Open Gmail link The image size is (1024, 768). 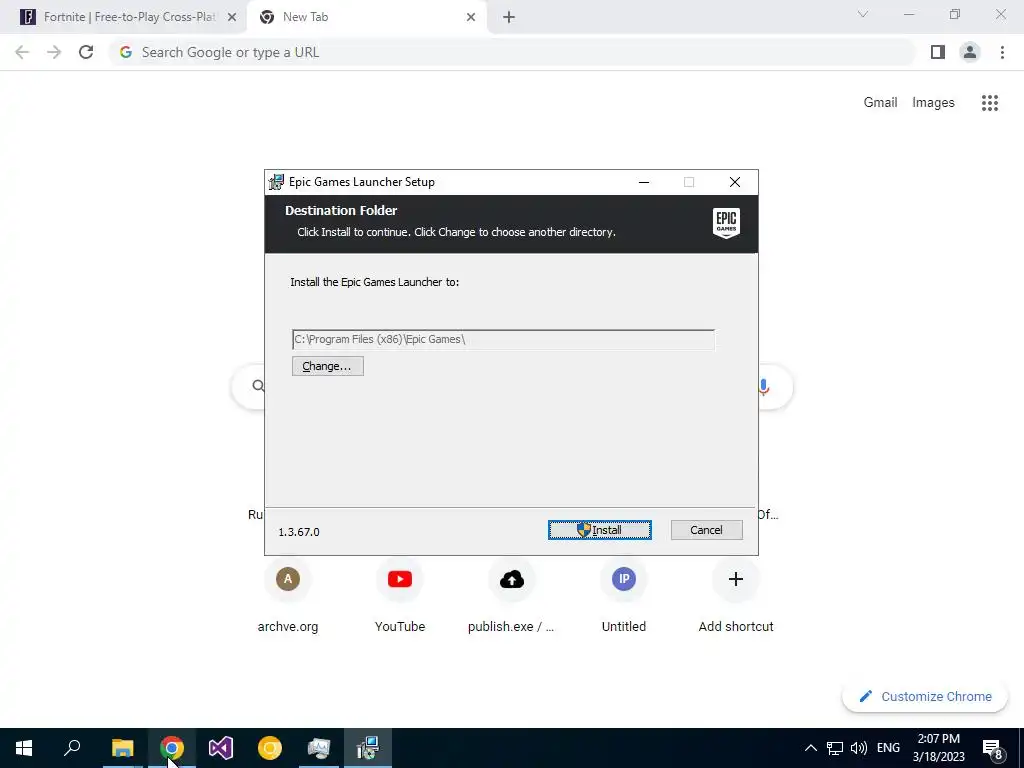tap(880, 103)
